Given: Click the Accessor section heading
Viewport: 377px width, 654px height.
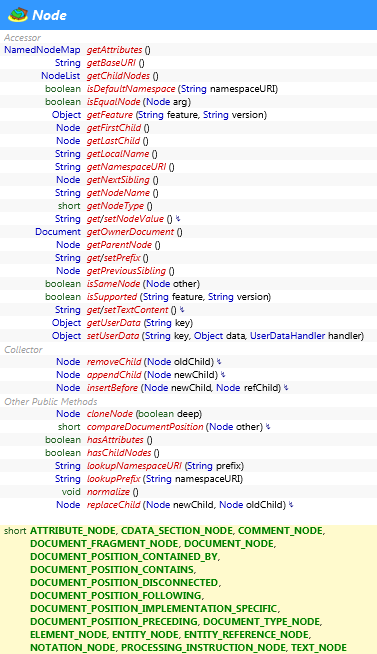Looking at the screenshot, I should (23, 38).
